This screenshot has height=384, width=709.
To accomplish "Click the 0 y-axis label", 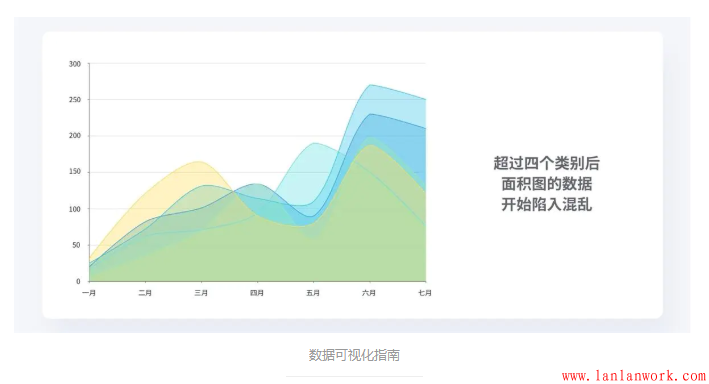I will click(x=78, y=281).
